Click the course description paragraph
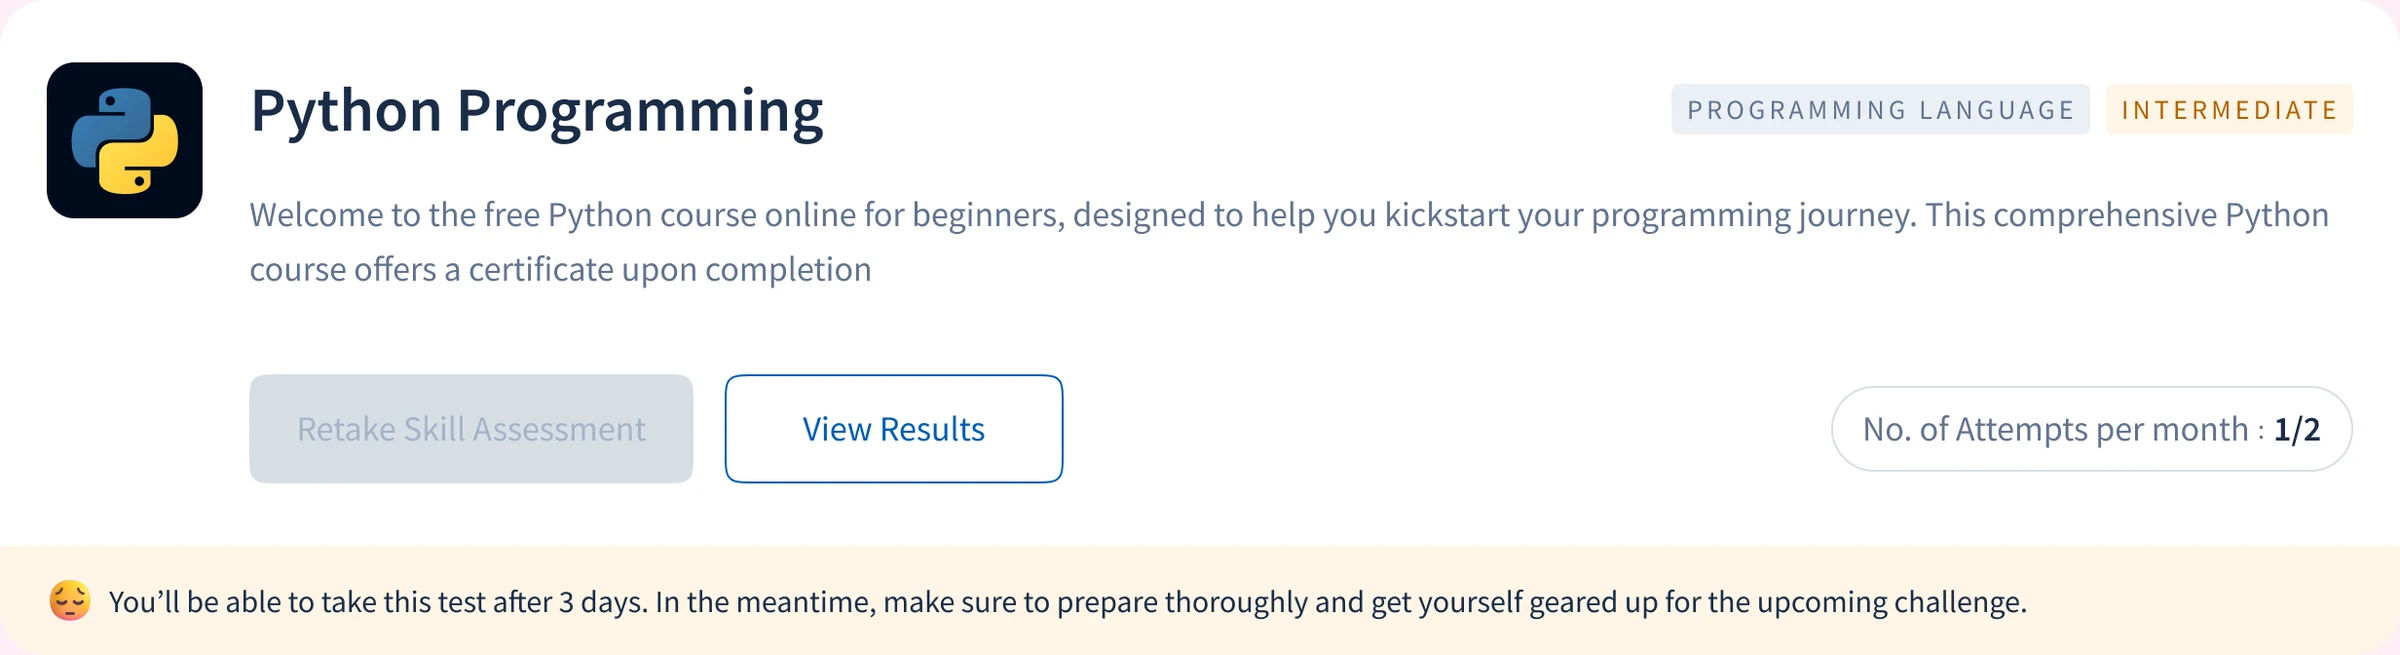2400x655 pixels. [1289, 242]
